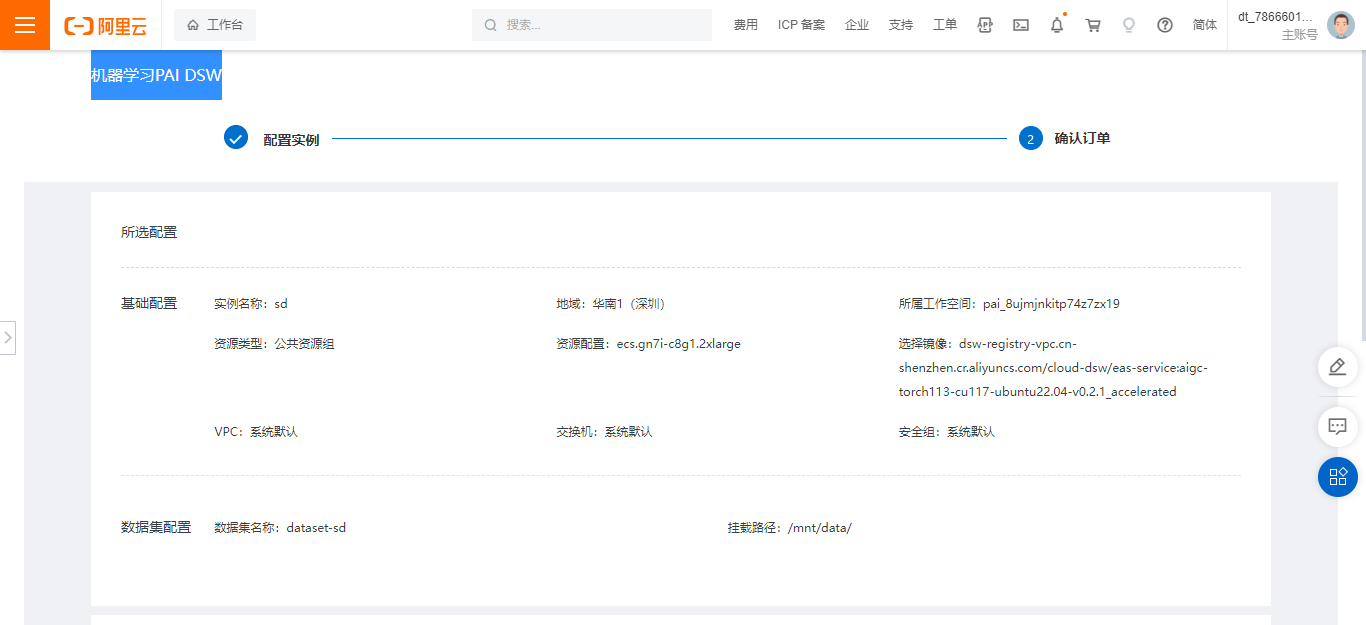
Task: Switch language via 简体
Action: point(1205,25)
